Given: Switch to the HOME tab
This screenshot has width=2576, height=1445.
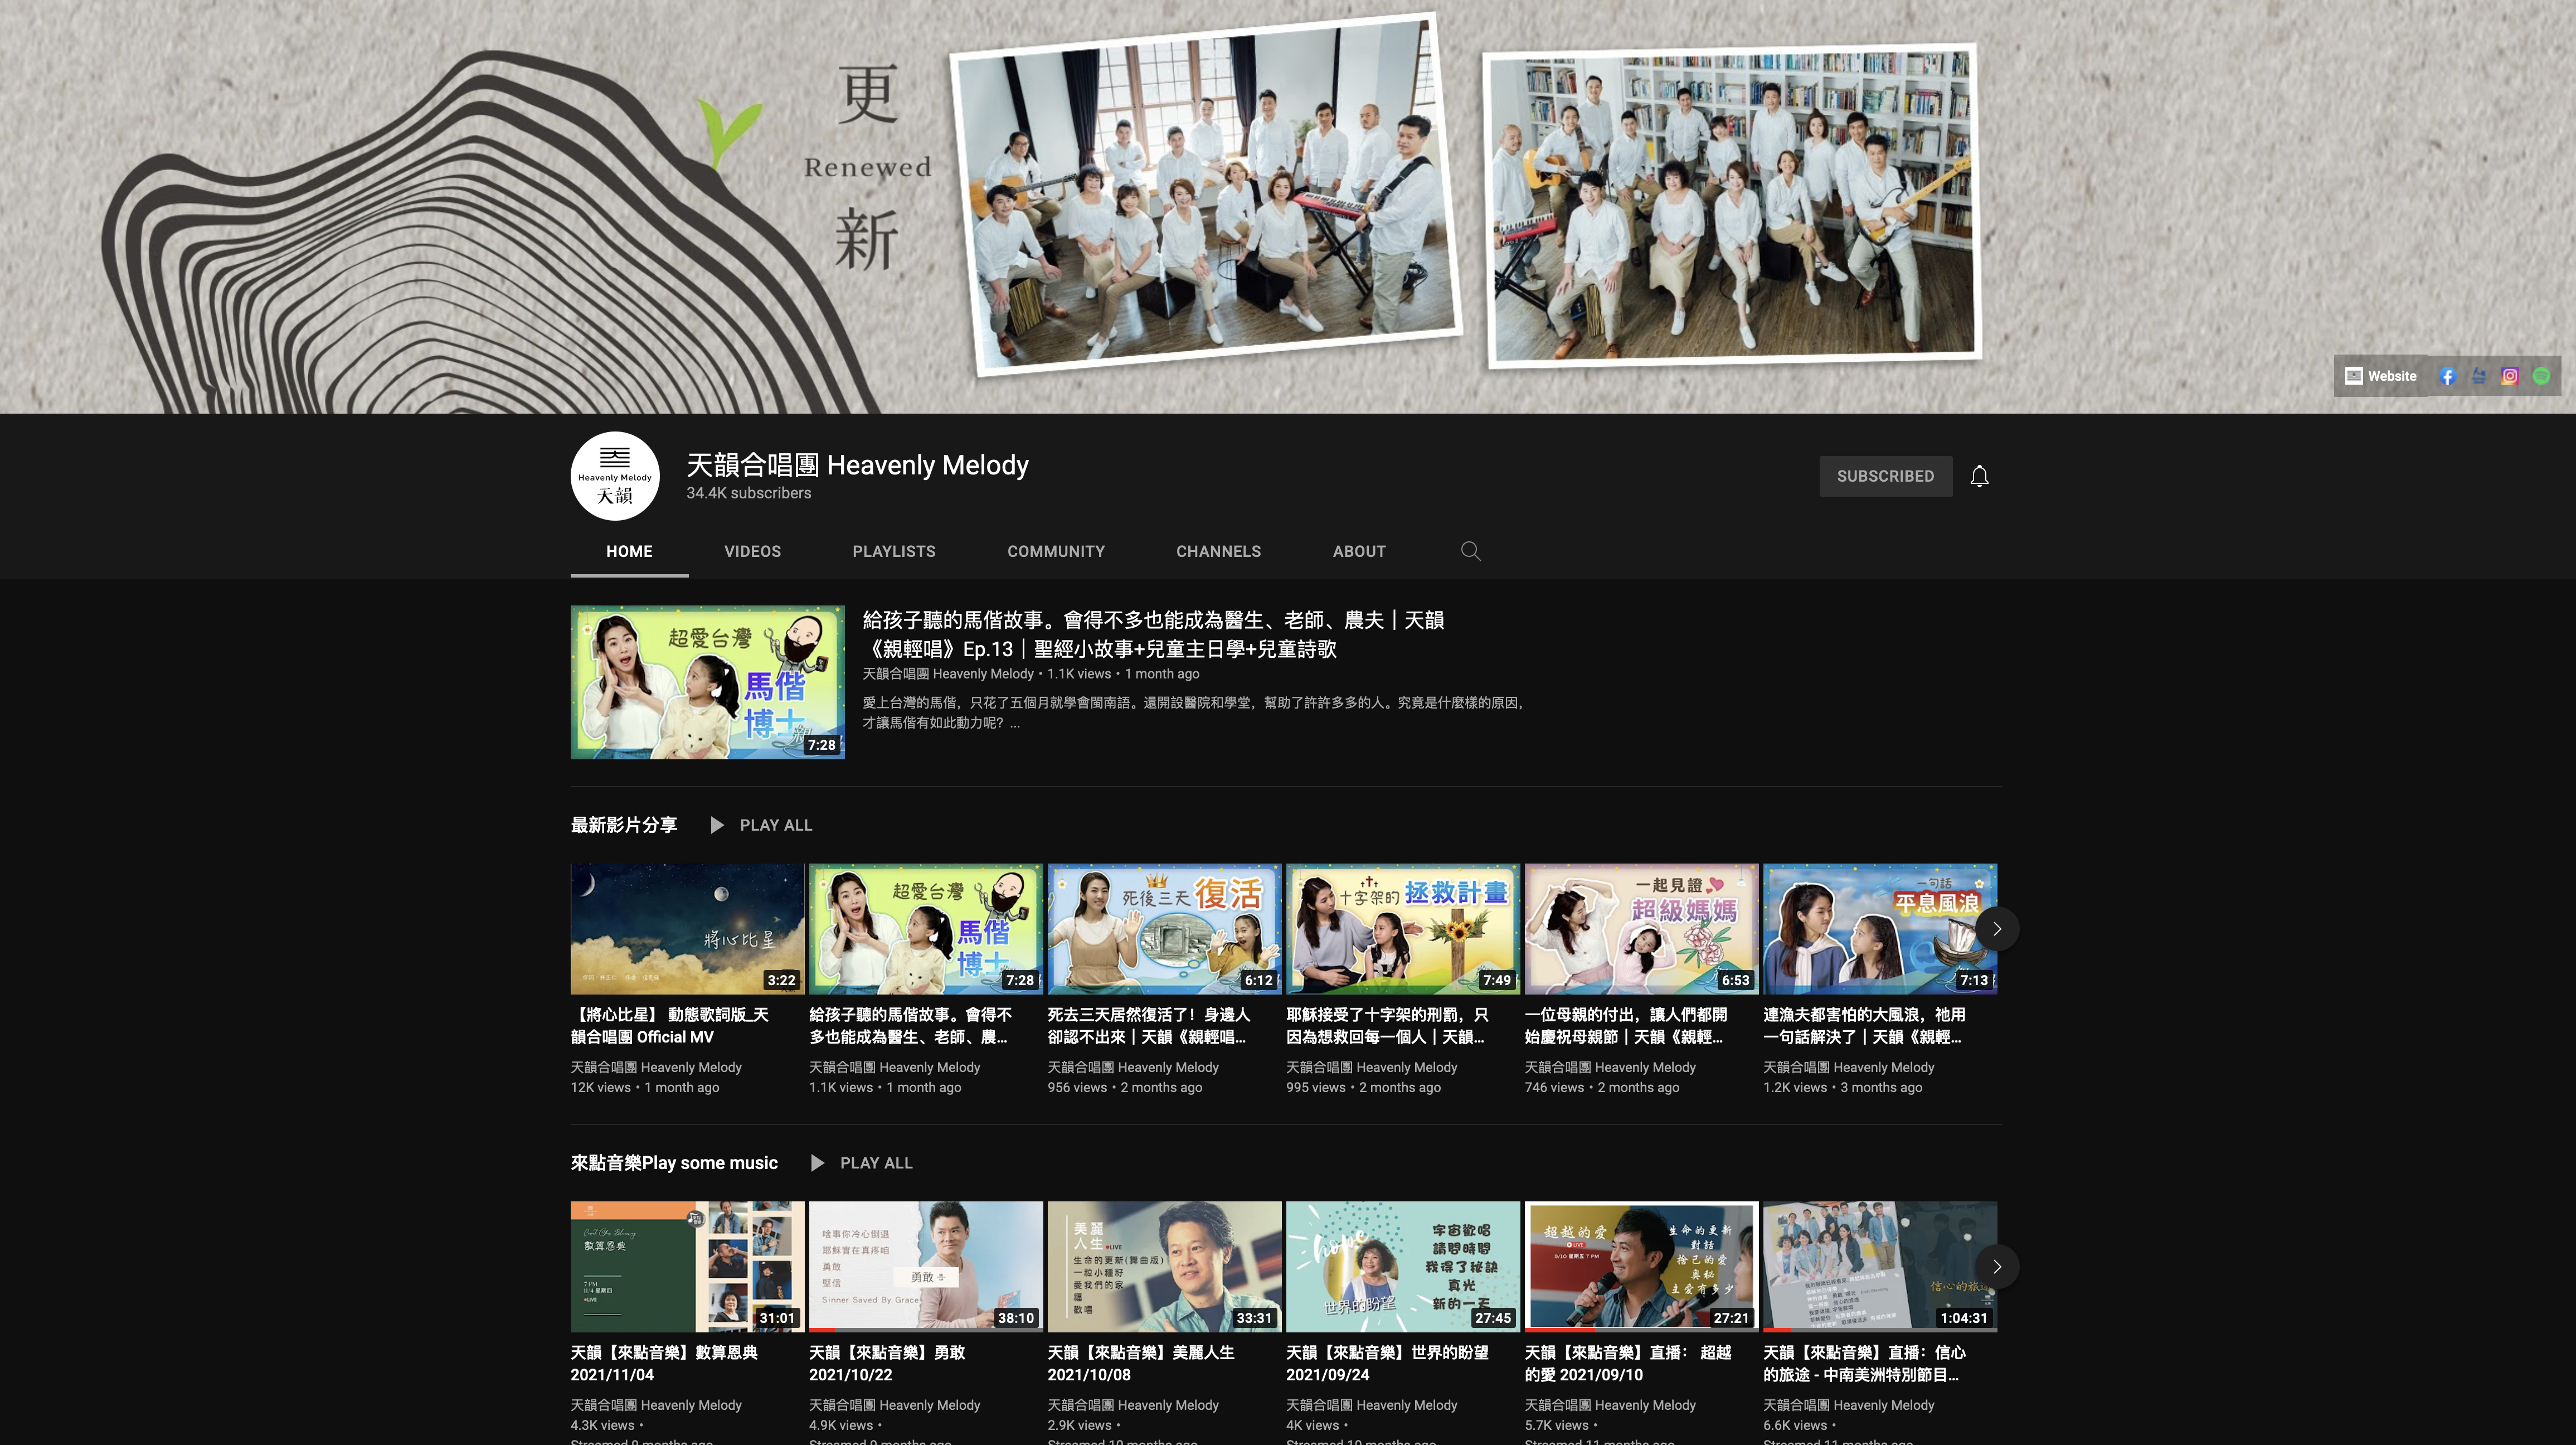Looking at the screenshot, I should [x=629, y=551].
